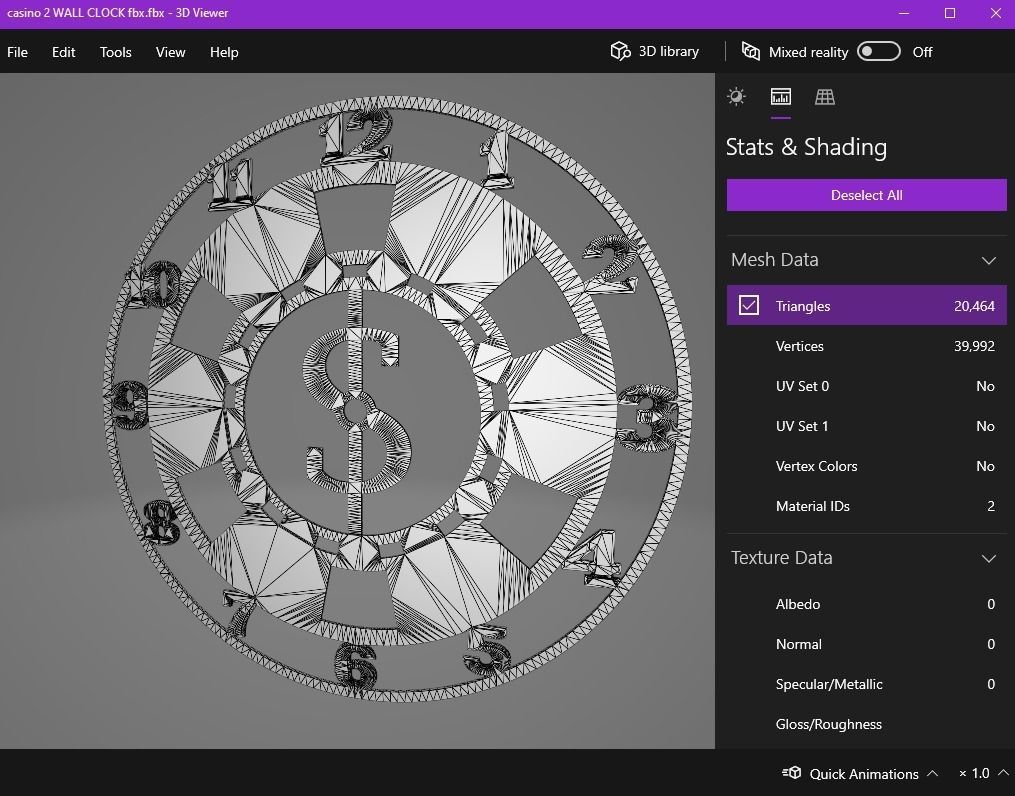
Task: Open the 3D library
Action: tap(653, 51)
